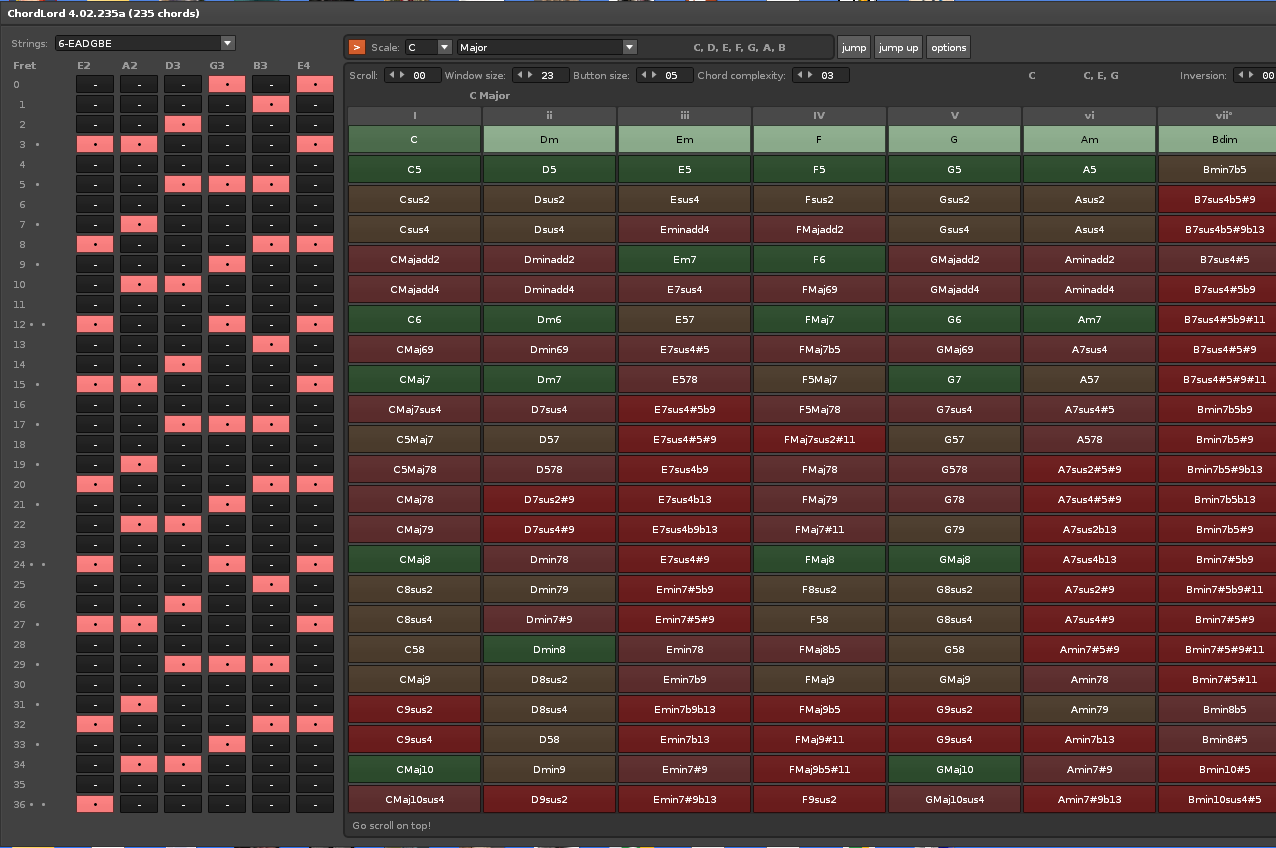The width and height of the screenshot is (1276, 848).
Task: Click the Chord complexity value field
Action: 833,75
